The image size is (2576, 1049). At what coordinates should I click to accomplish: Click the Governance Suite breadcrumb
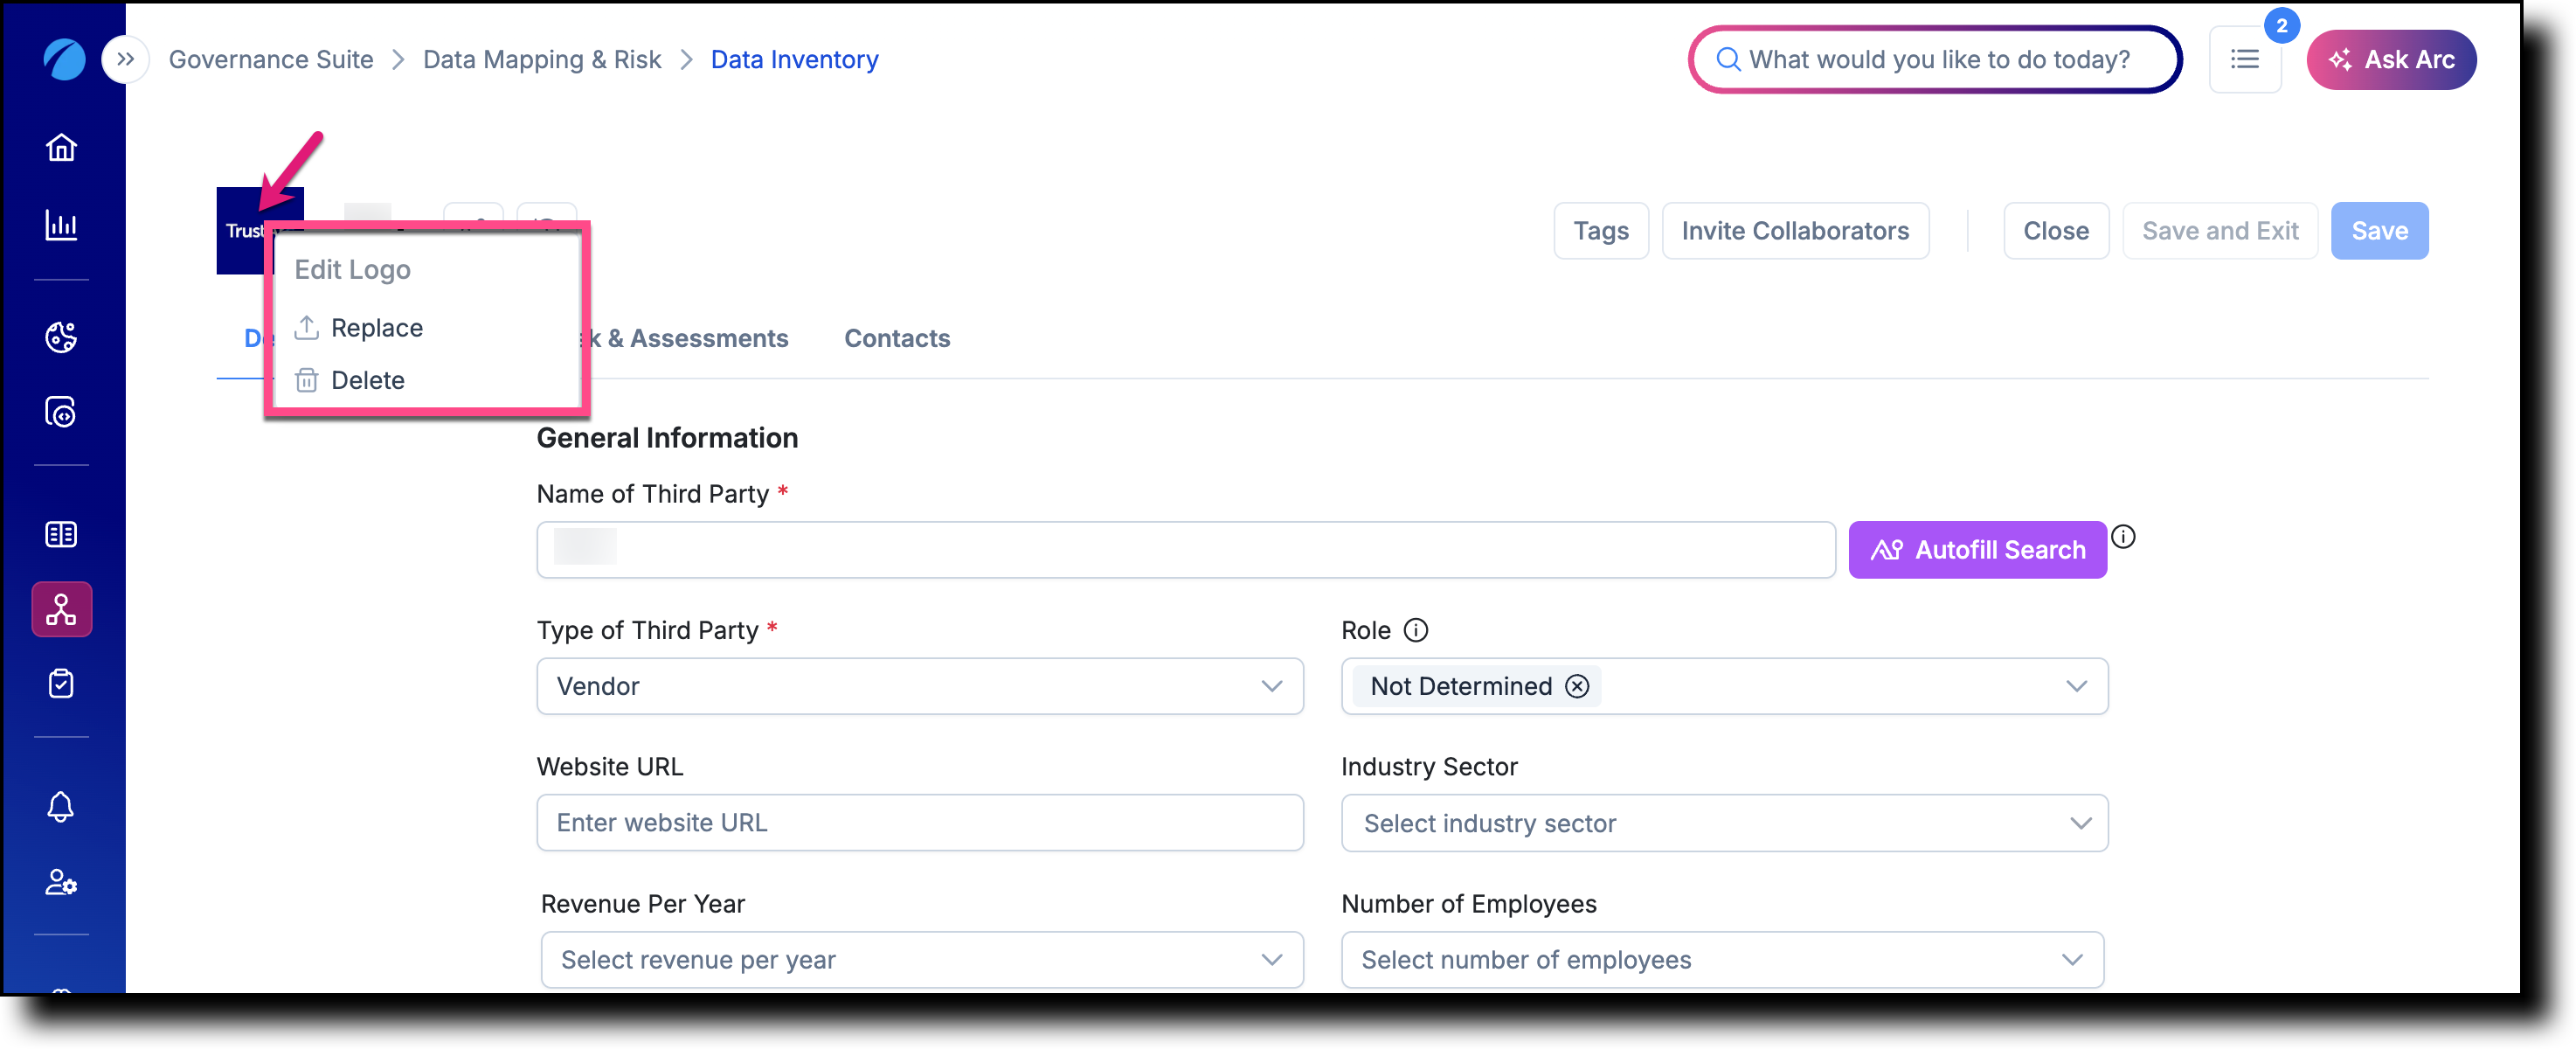pos(270,59)
